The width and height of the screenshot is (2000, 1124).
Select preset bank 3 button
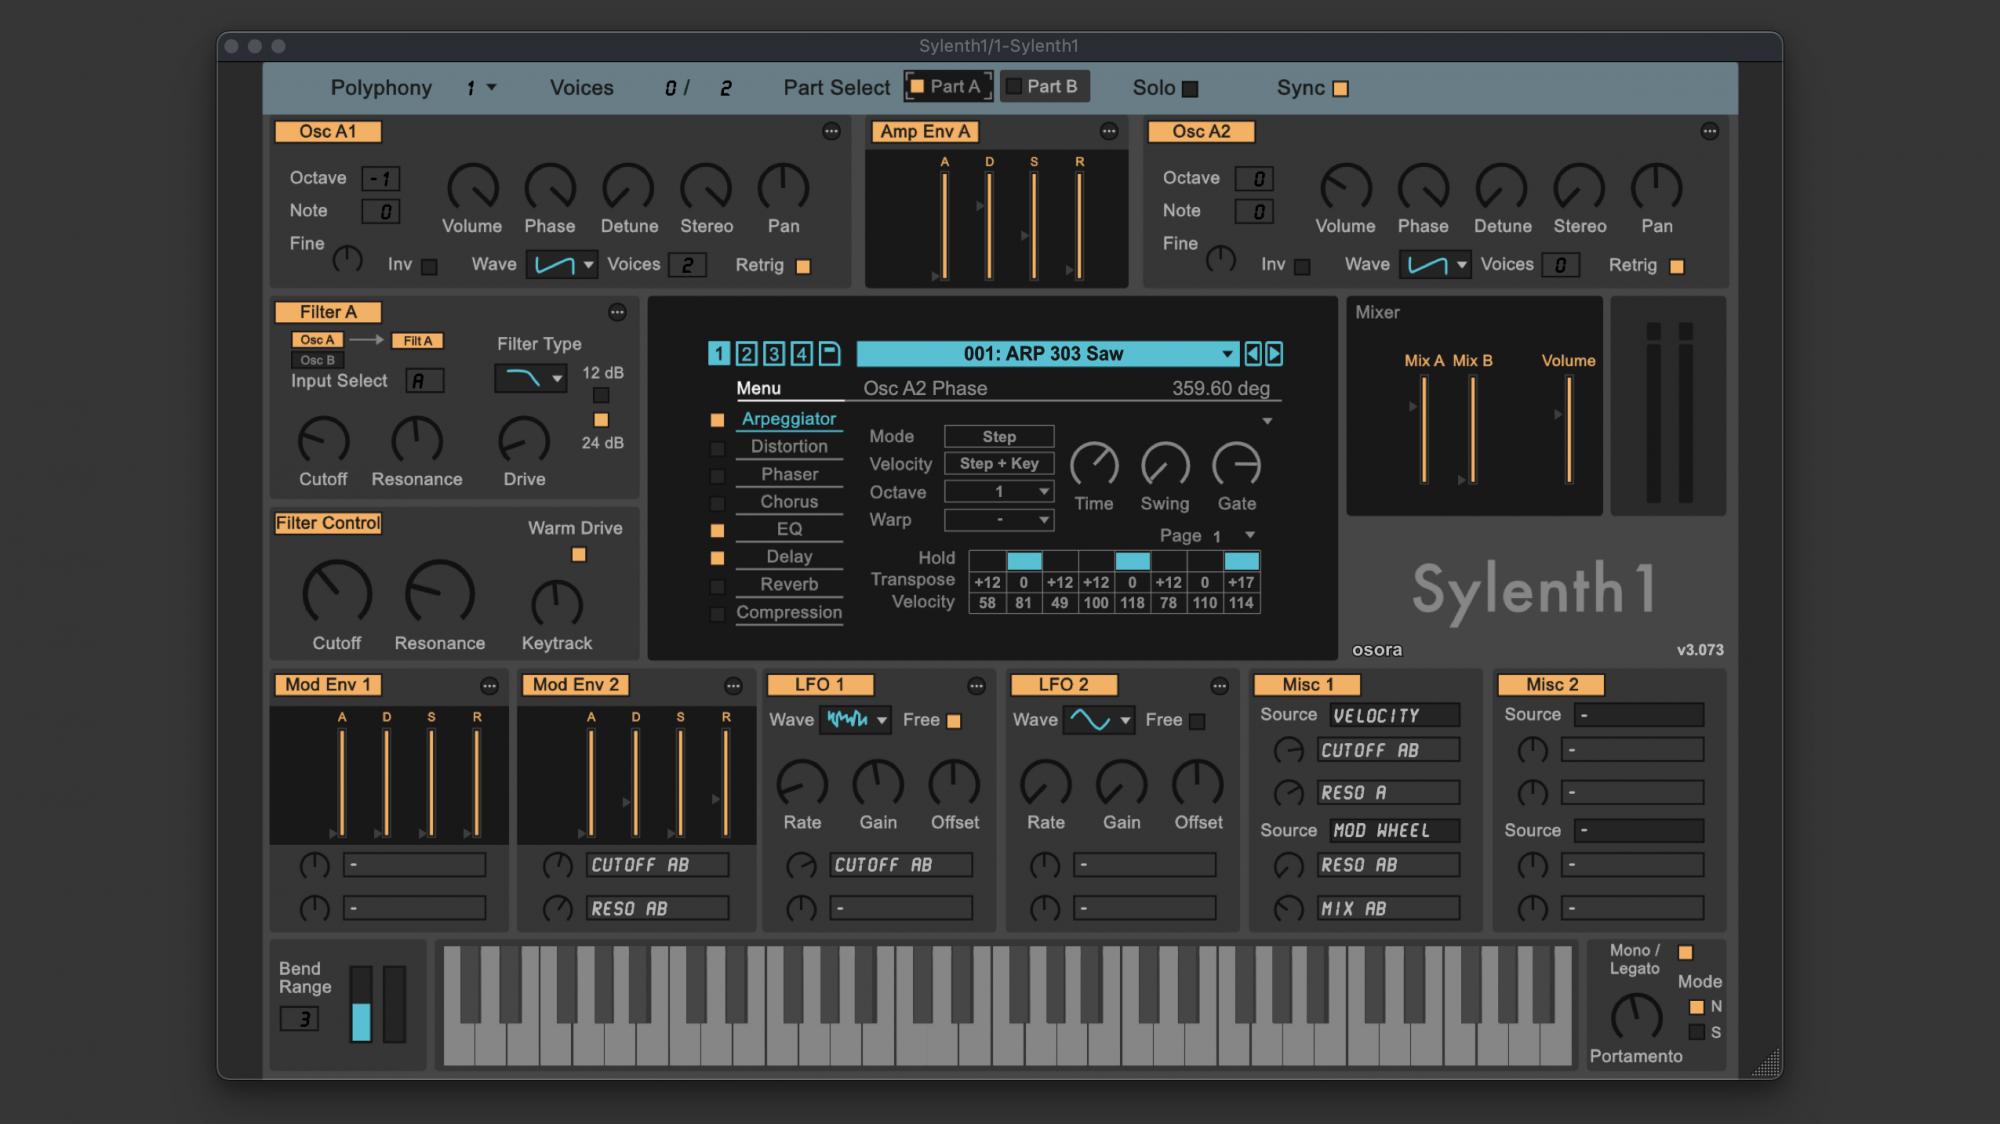point(774,353)
